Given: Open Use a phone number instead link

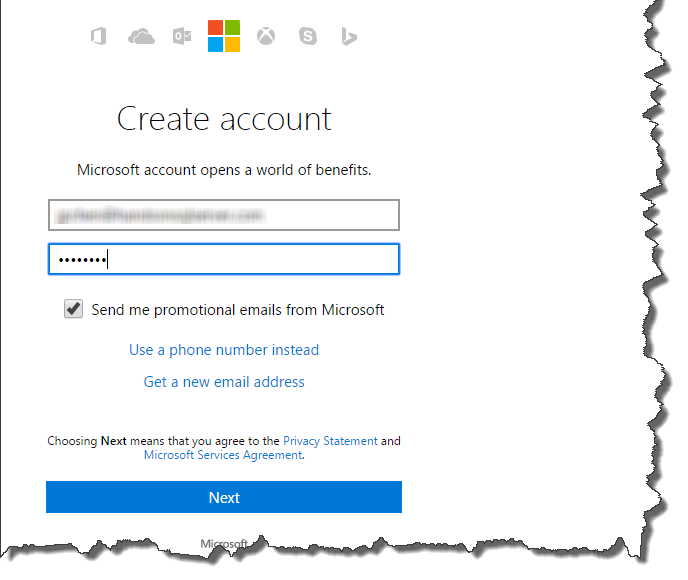Looking at the screenshot, I should pos(224,350).
